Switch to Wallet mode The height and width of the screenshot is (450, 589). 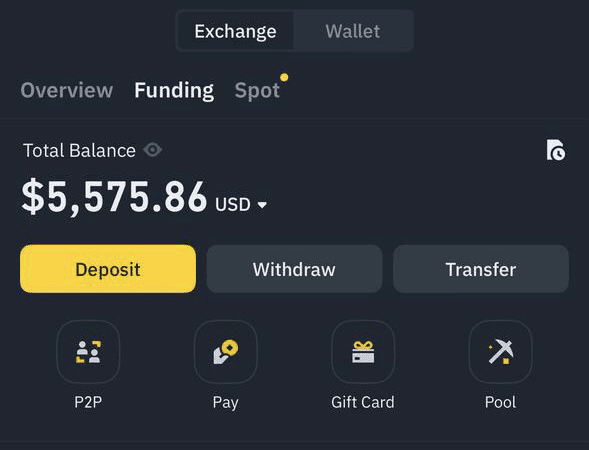pyautogui.click(x=353, y=31)
